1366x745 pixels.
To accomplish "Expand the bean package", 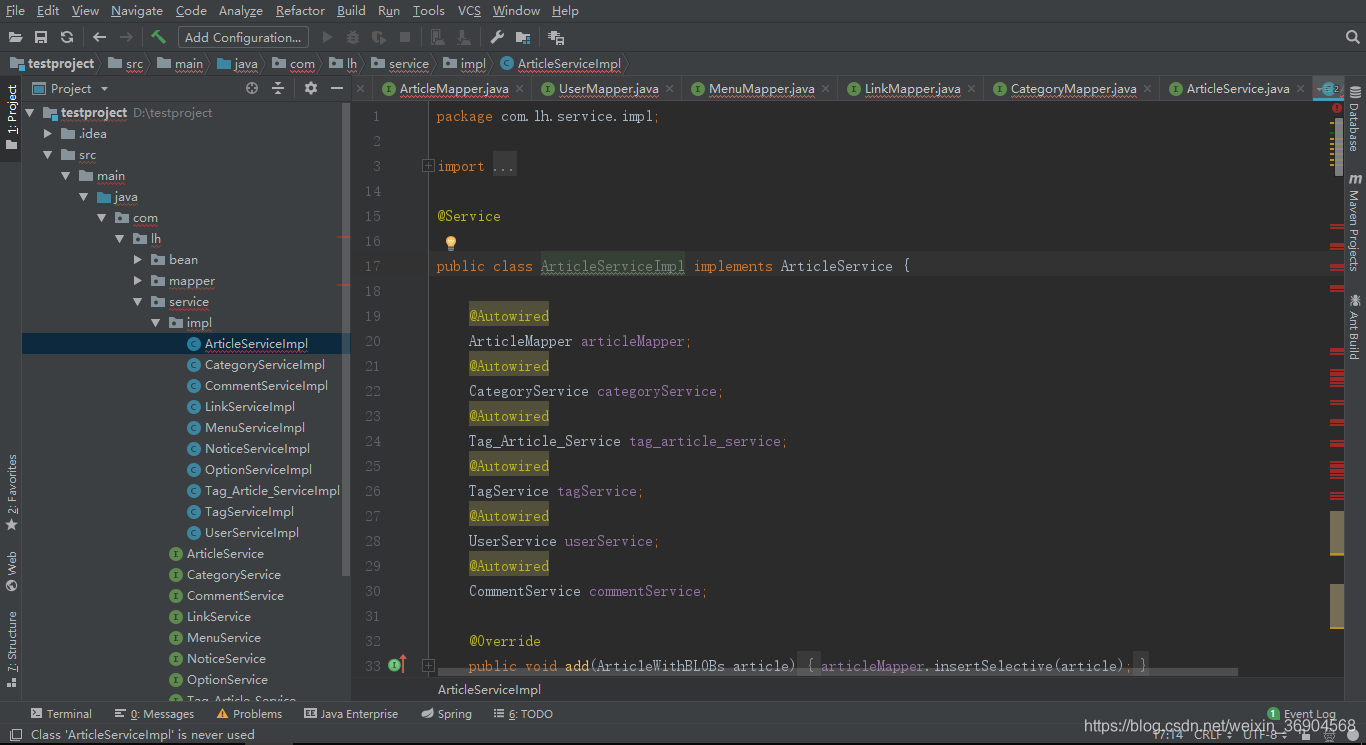I will tap(138, 260).
